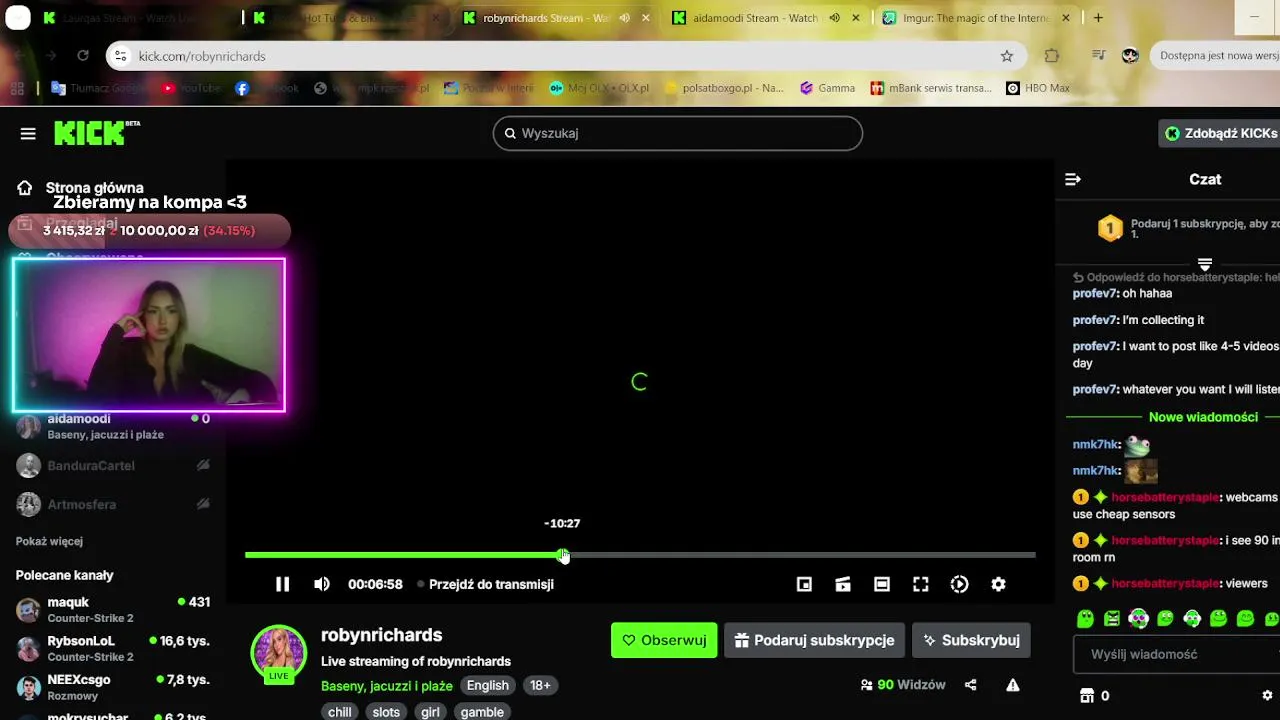
Task: Mute the player volume
Action: [x=321, y=584]
